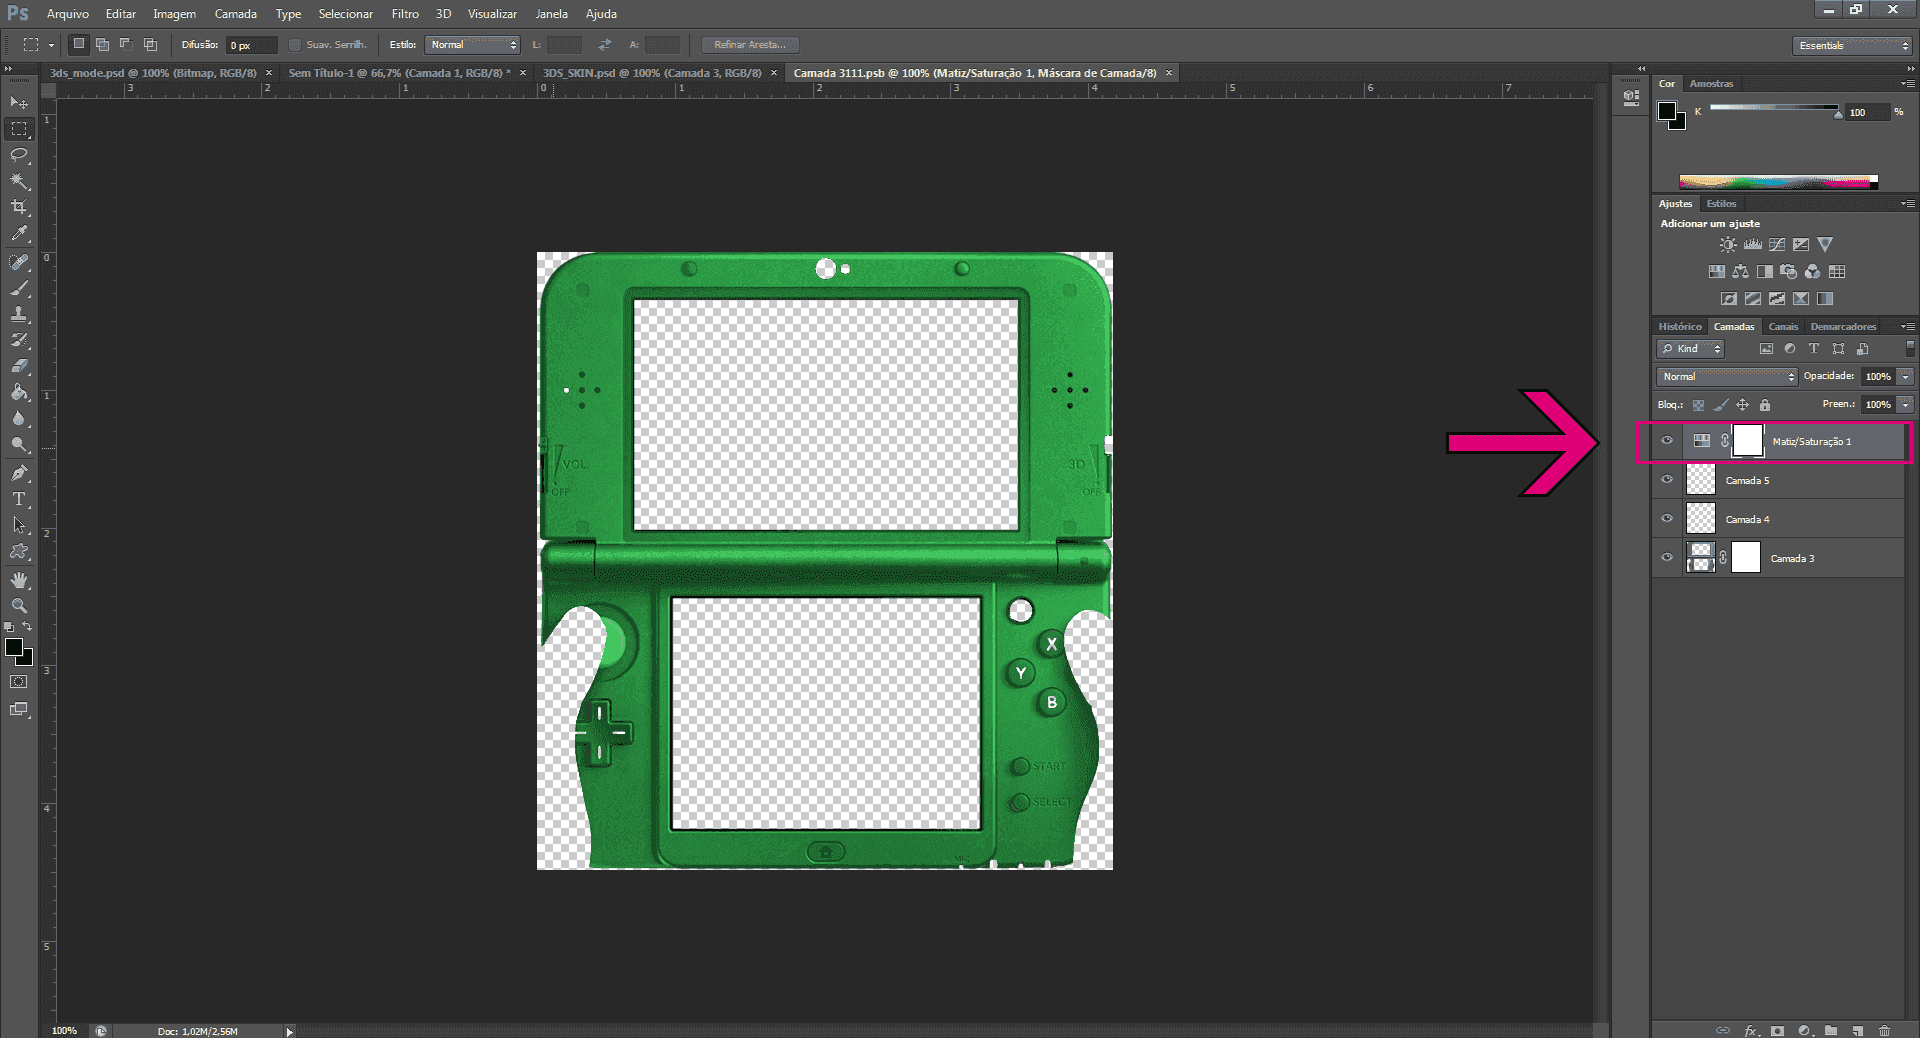Select the Horizontal Type tool
The height and width of the screenshot is (1038, 1920).
(19, 499)
